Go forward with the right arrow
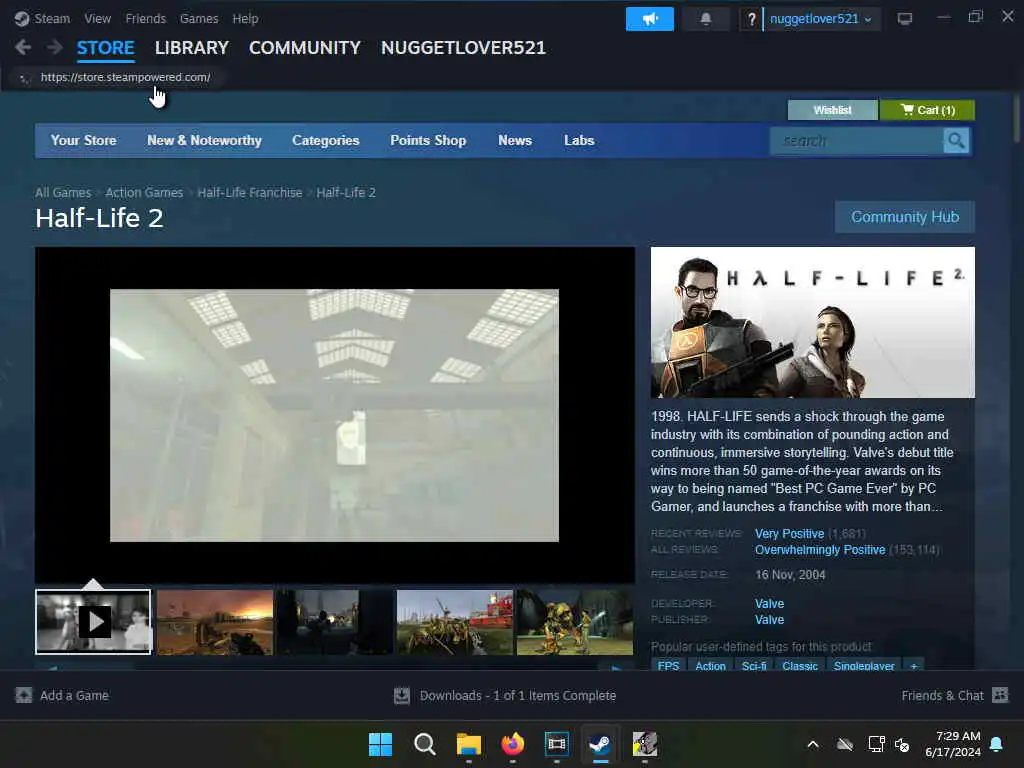 click(55, 47)
